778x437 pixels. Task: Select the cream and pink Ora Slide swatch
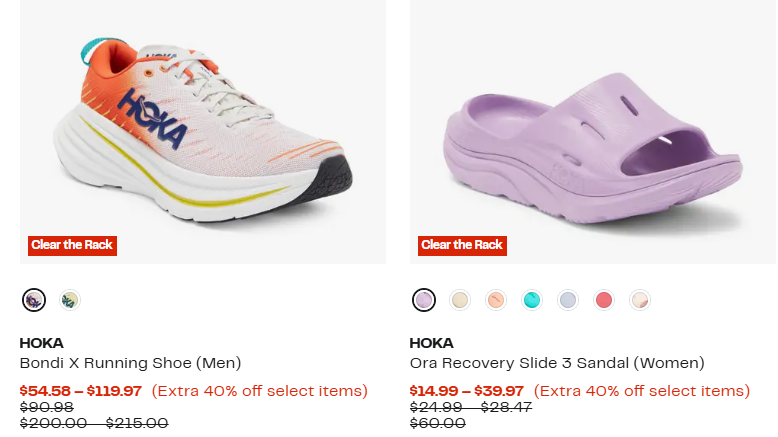(x=640, y=300)
